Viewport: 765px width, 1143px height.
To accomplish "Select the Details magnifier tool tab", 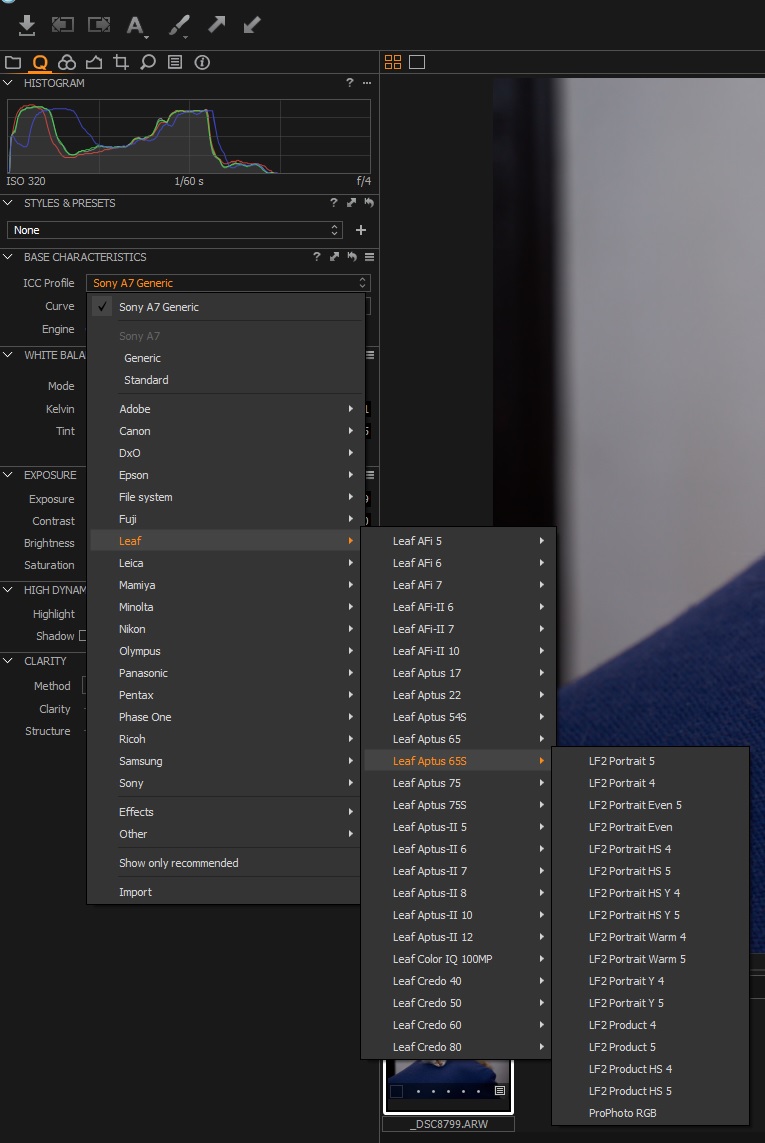I will click(148, 62).
